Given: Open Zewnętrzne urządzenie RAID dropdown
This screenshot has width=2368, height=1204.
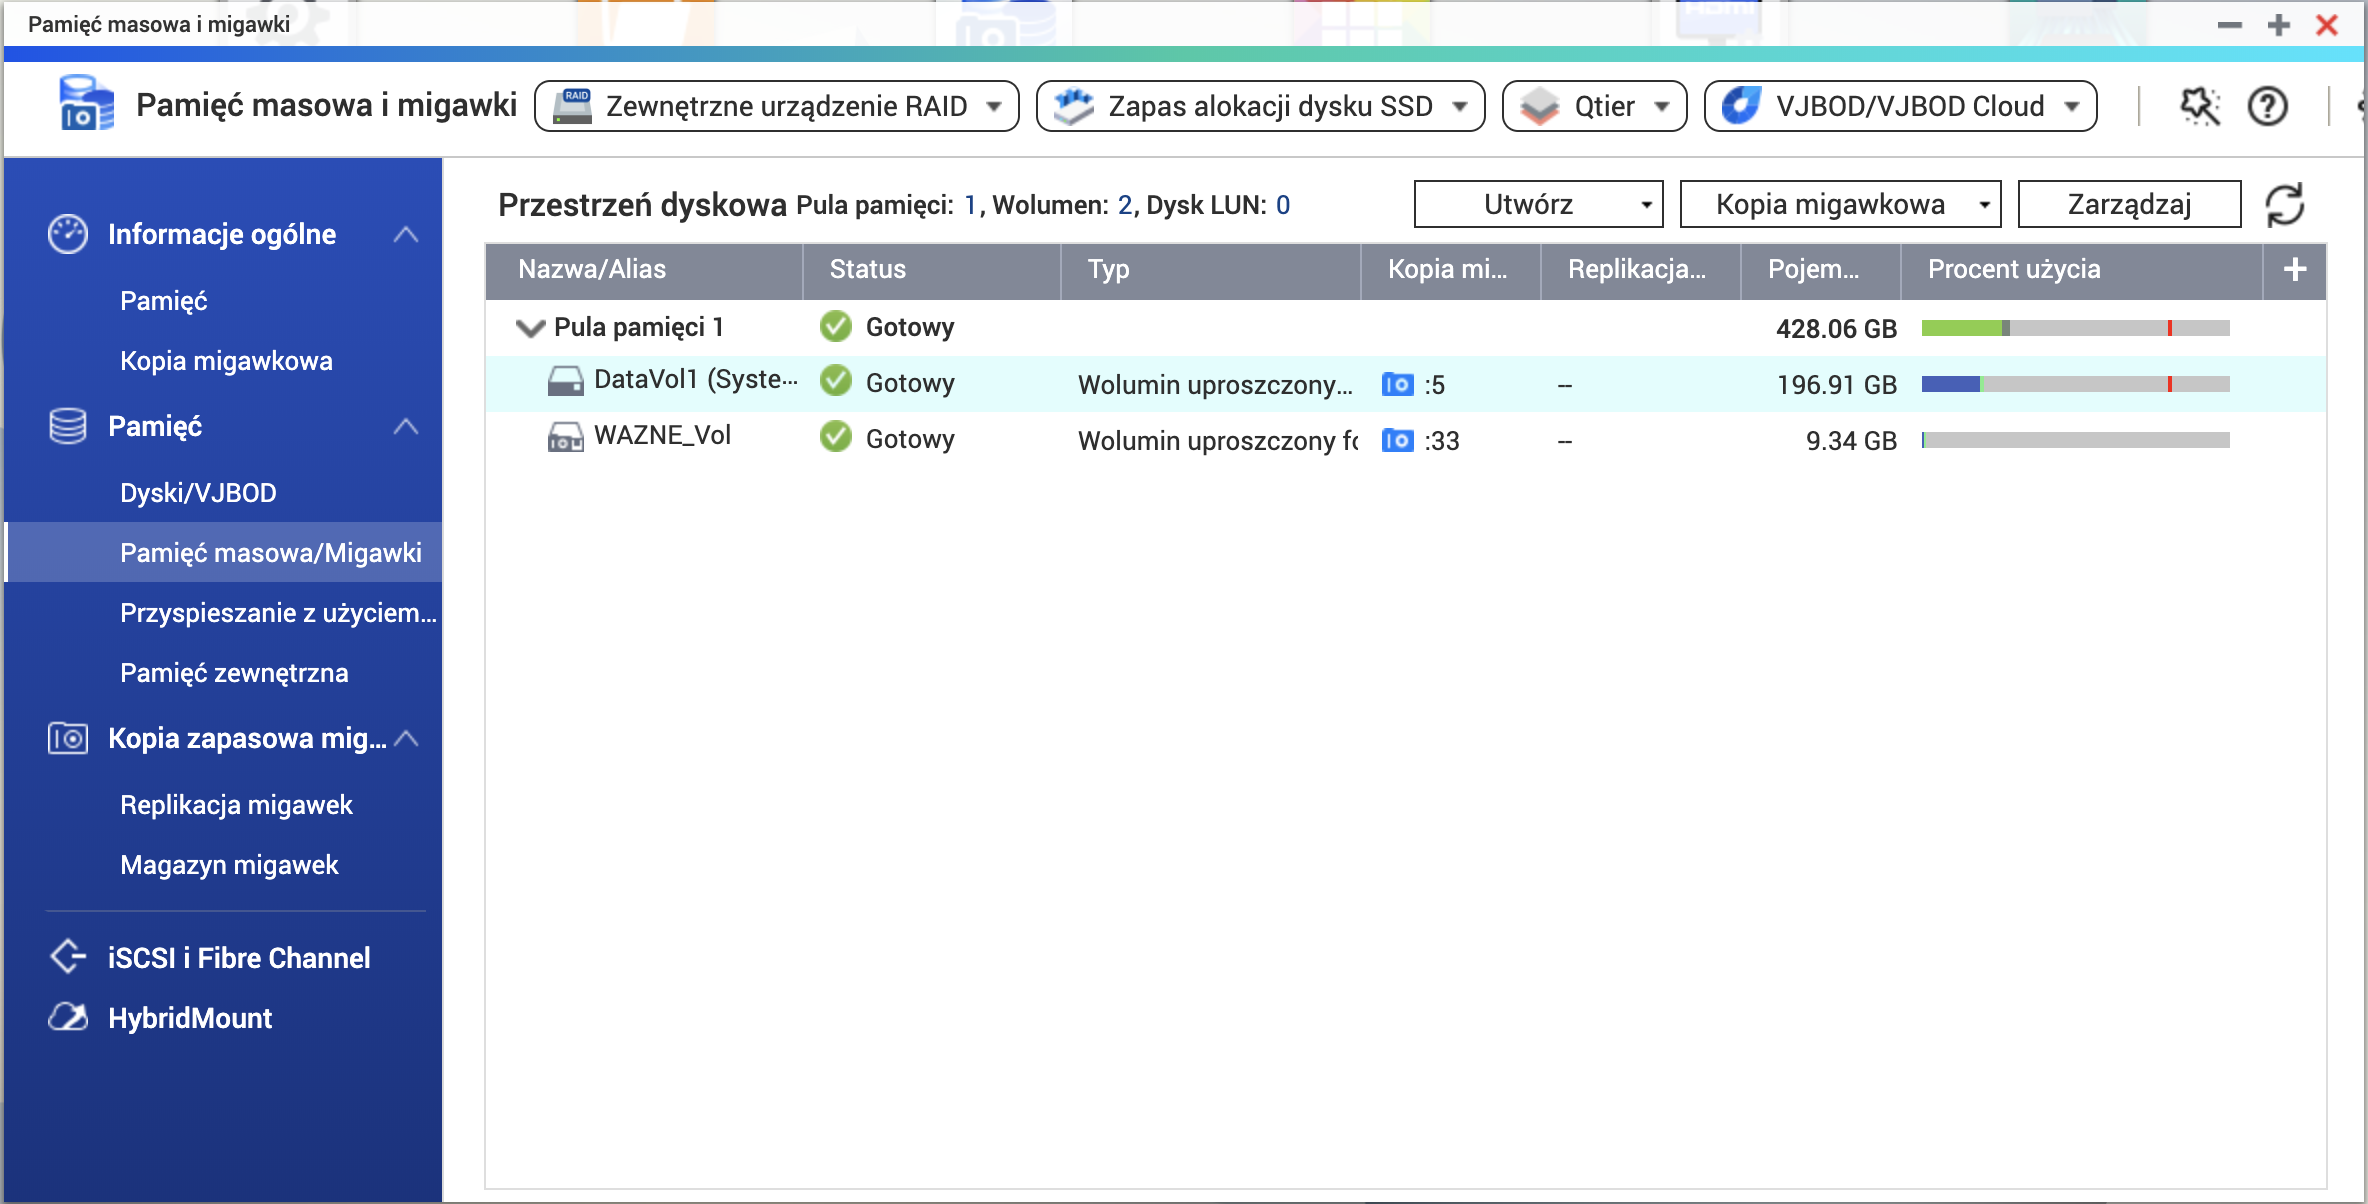Looking at the screenshot, I should click(x=777, y=106).
